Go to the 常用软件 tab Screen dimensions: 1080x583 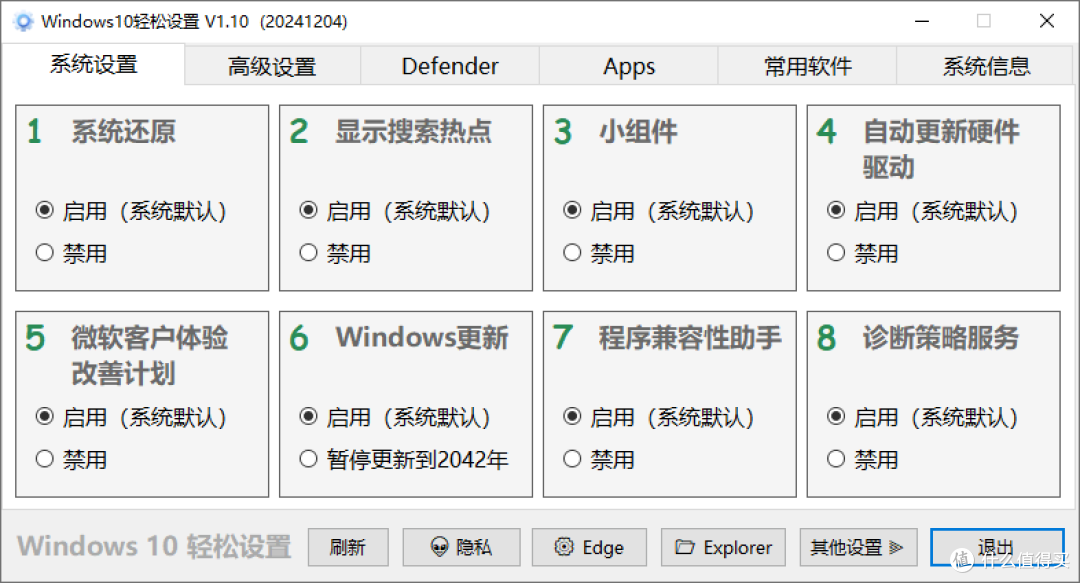tap(807, 66)
